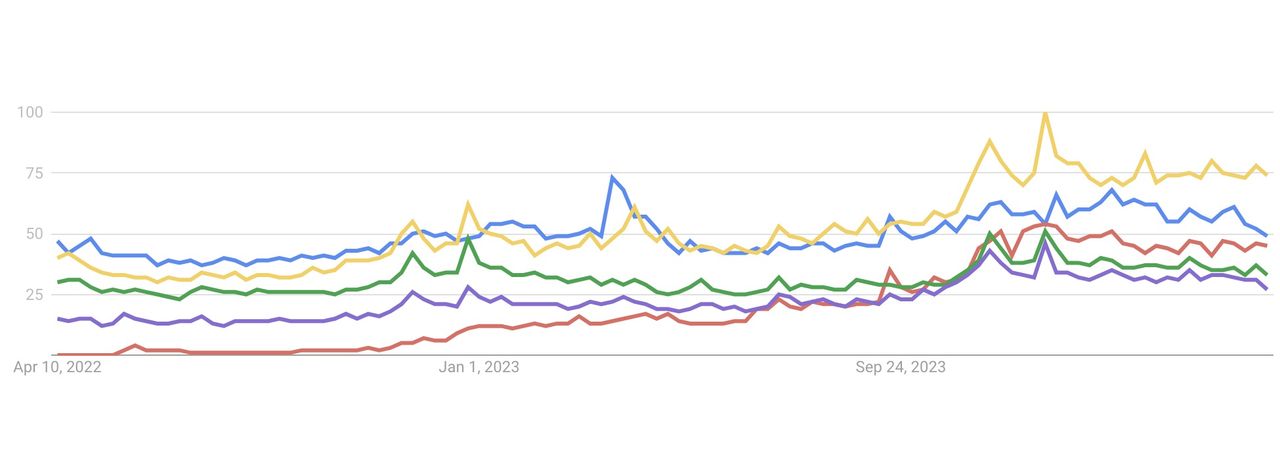Click the purple line's final point at far right
Viewport: 1280px width, 470px height.
coord(1267,289)
